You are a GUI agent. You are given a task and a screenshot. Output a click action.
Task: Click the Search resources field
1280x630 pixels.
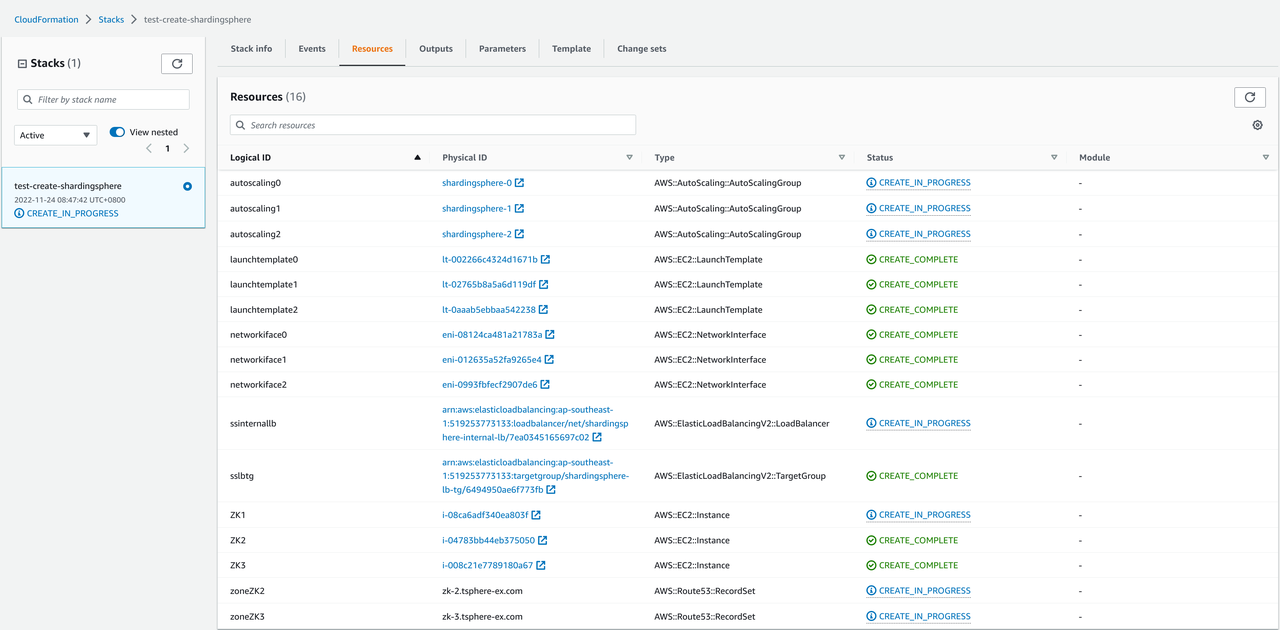(433, 125)
